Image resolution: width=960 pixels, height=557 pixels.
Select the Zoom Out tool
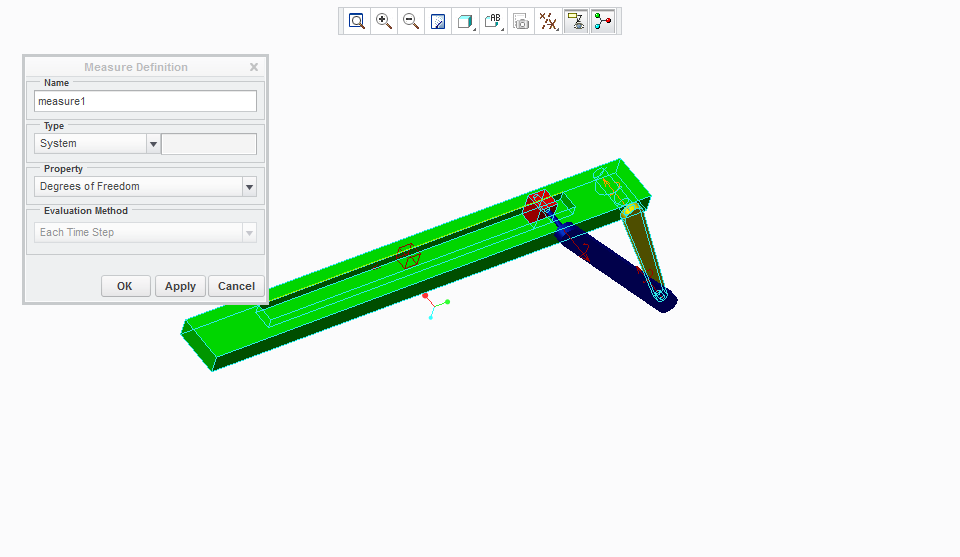[411, 21]
